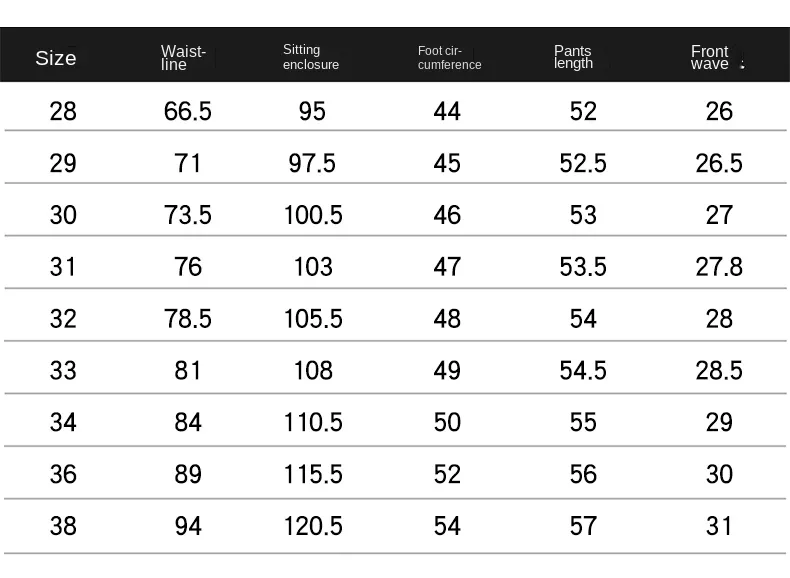Click front wave value 28.5
The width and height of the screenshot is (790, 578).
point(719,371)
